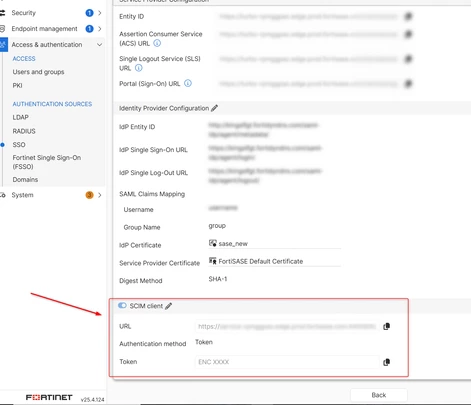Click the Portal Sign-On URL field

308,84
